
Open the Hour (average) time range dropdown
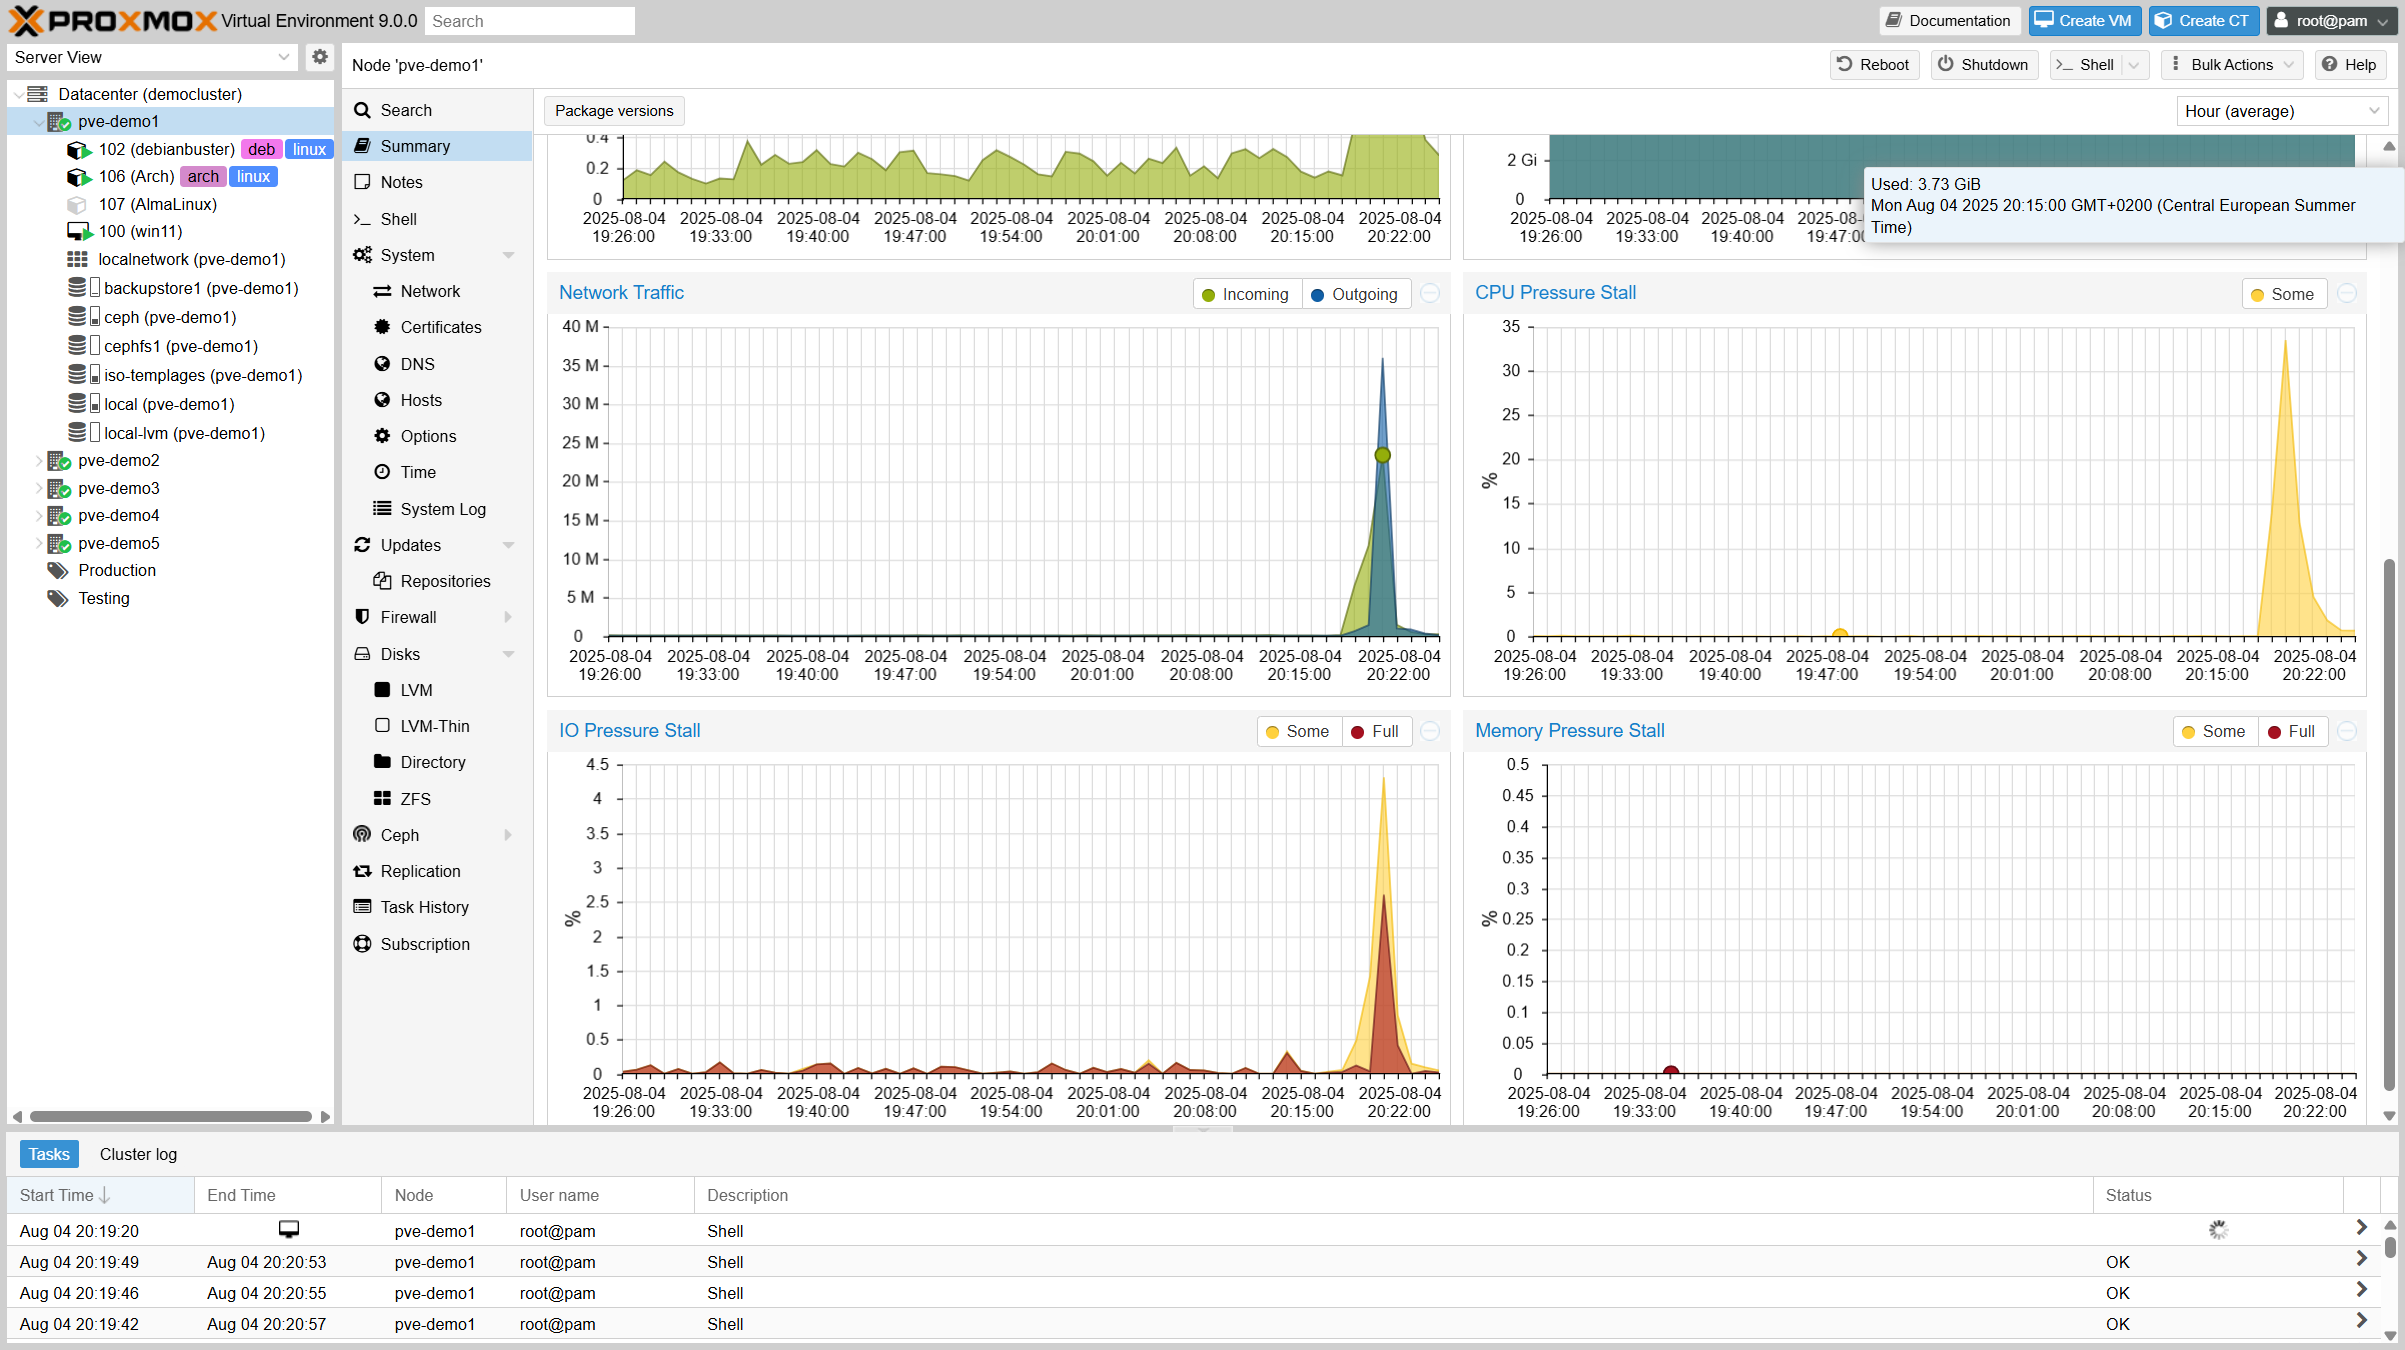pyautogui.click(x=2282, y=110)
